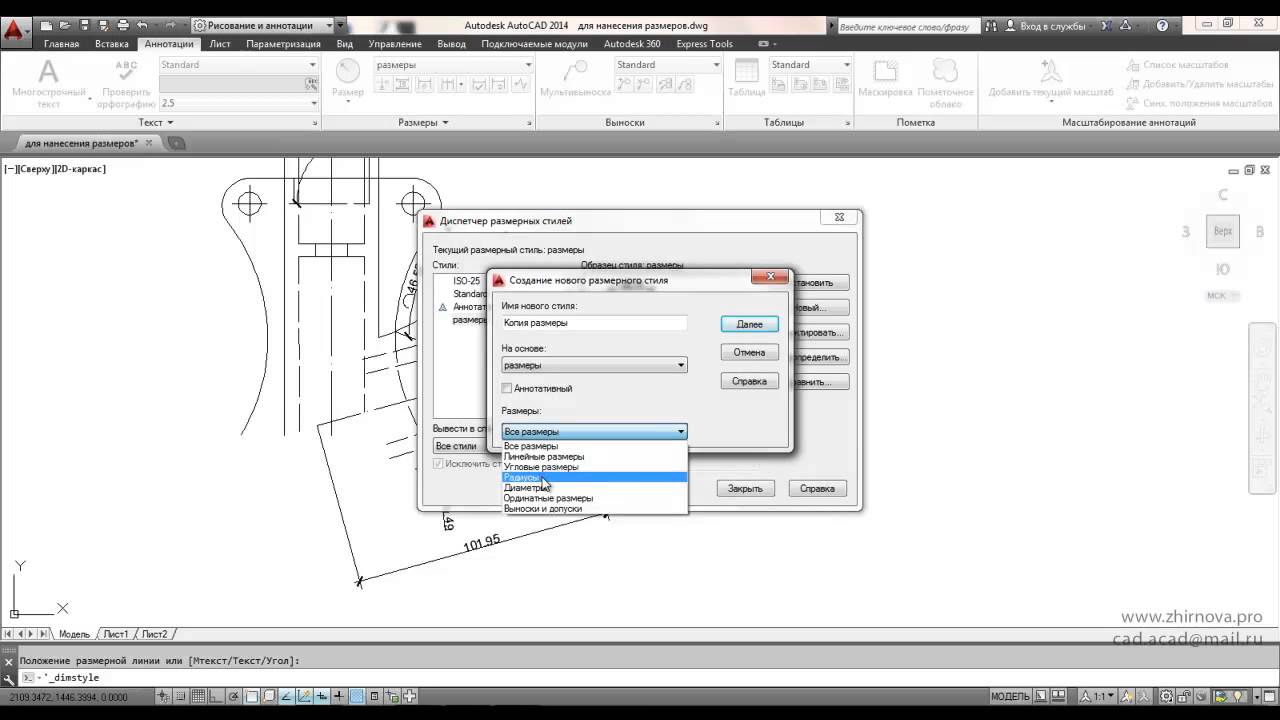1280x720 pixels.
Task: Click the Отмена button
Action: 749,352
